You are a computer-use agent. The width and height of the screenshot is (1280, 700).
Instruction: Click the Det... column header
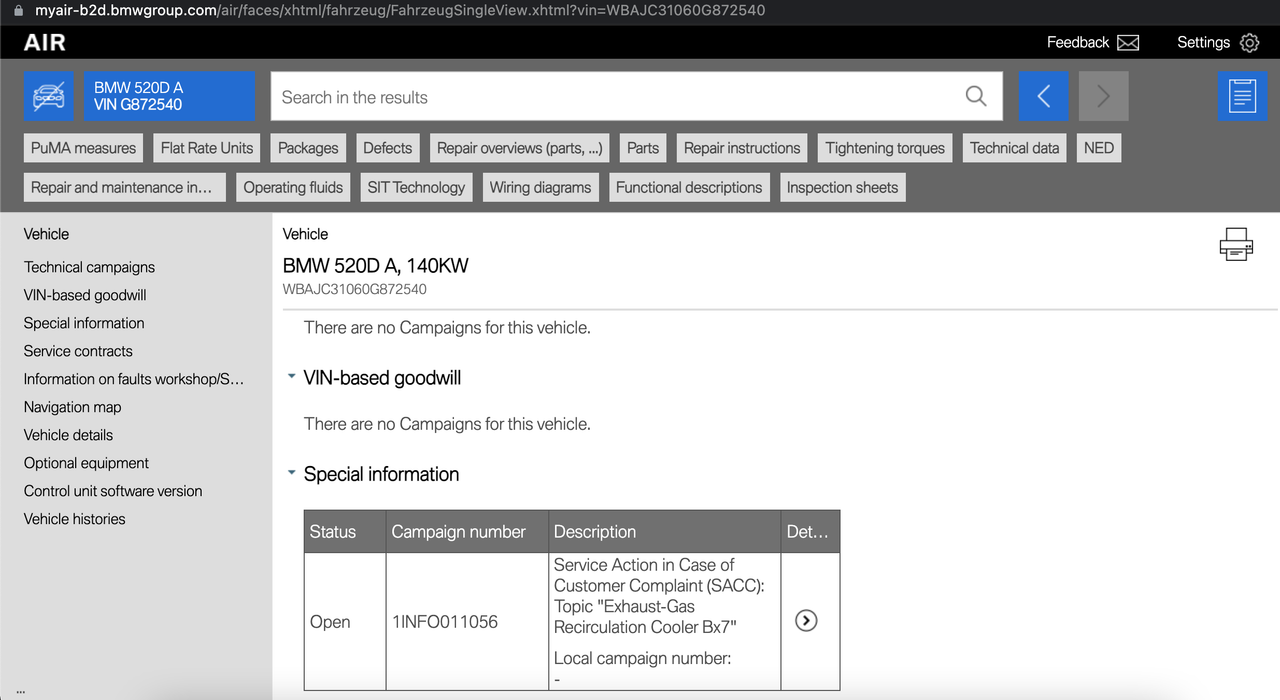810,532
